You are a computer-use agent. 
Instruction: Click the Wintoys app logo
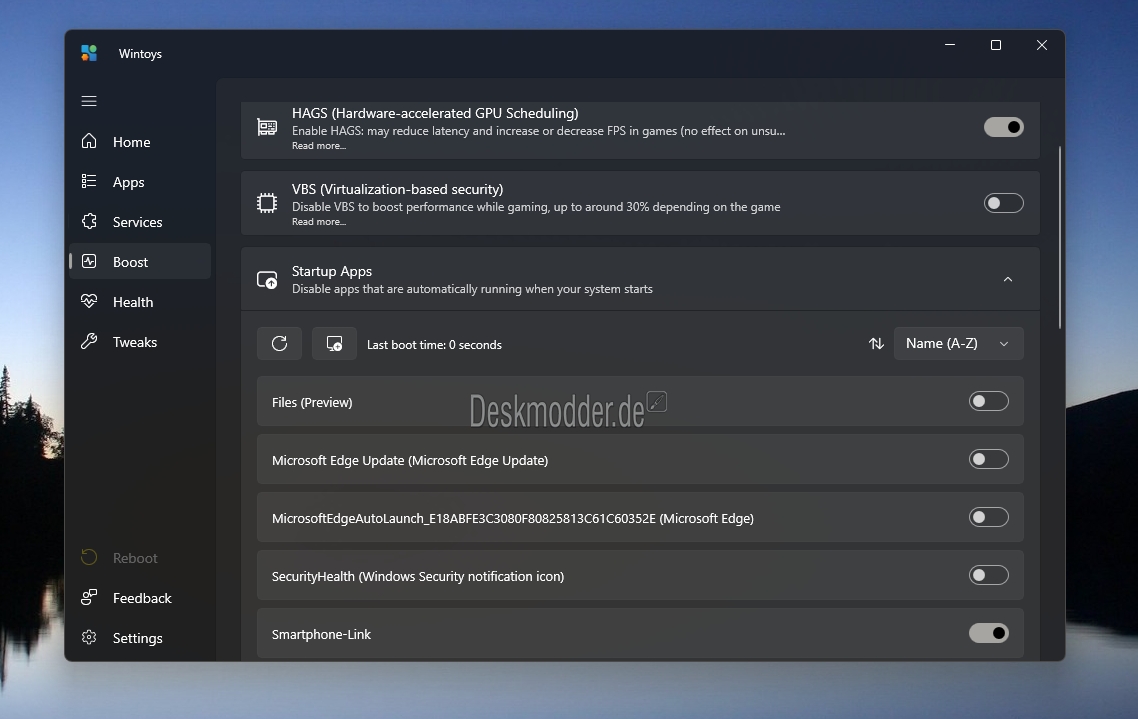[89, 53]
